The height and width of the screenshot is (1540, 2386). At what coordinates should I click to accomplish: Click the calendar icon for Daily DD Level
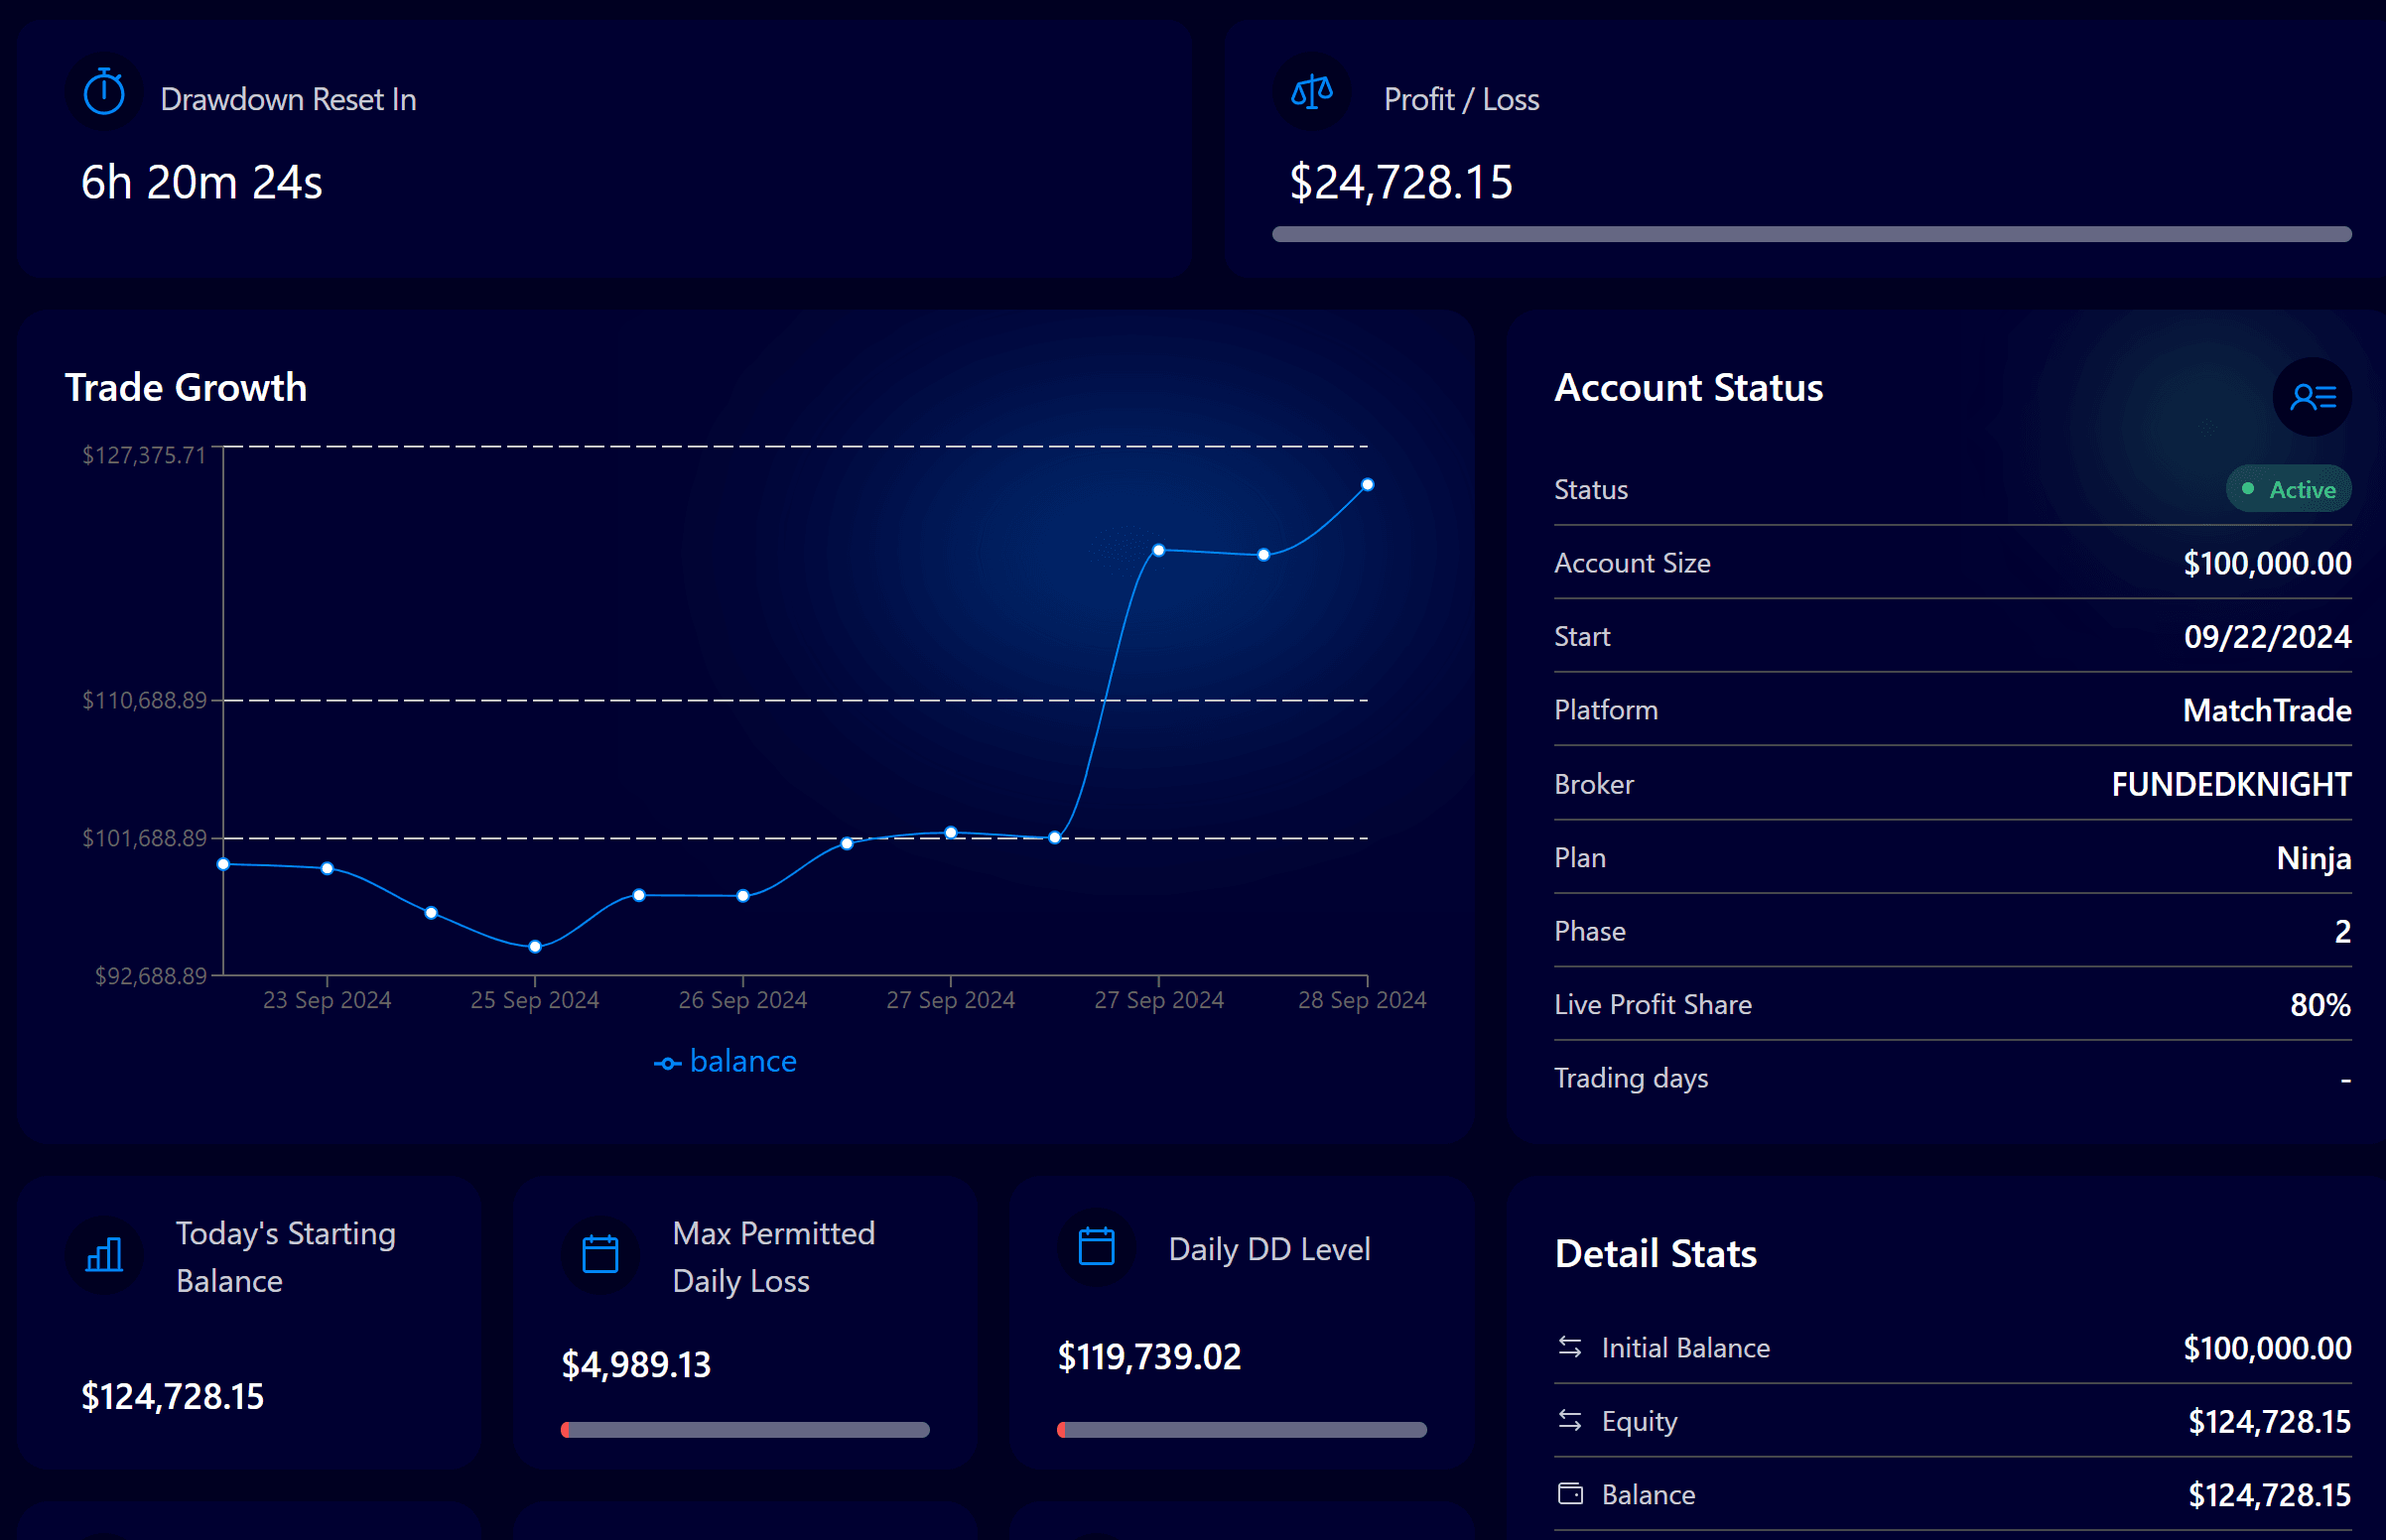click(x=1097, y=1246)
